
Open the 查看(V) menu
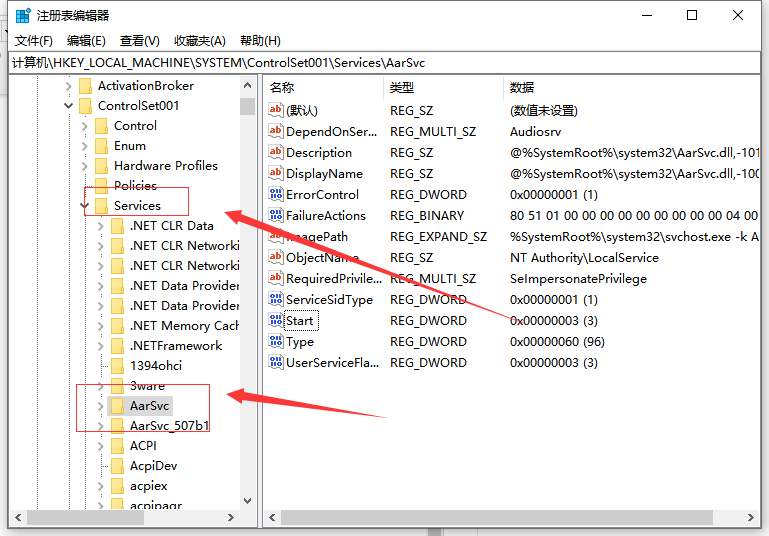click(139, 41)
